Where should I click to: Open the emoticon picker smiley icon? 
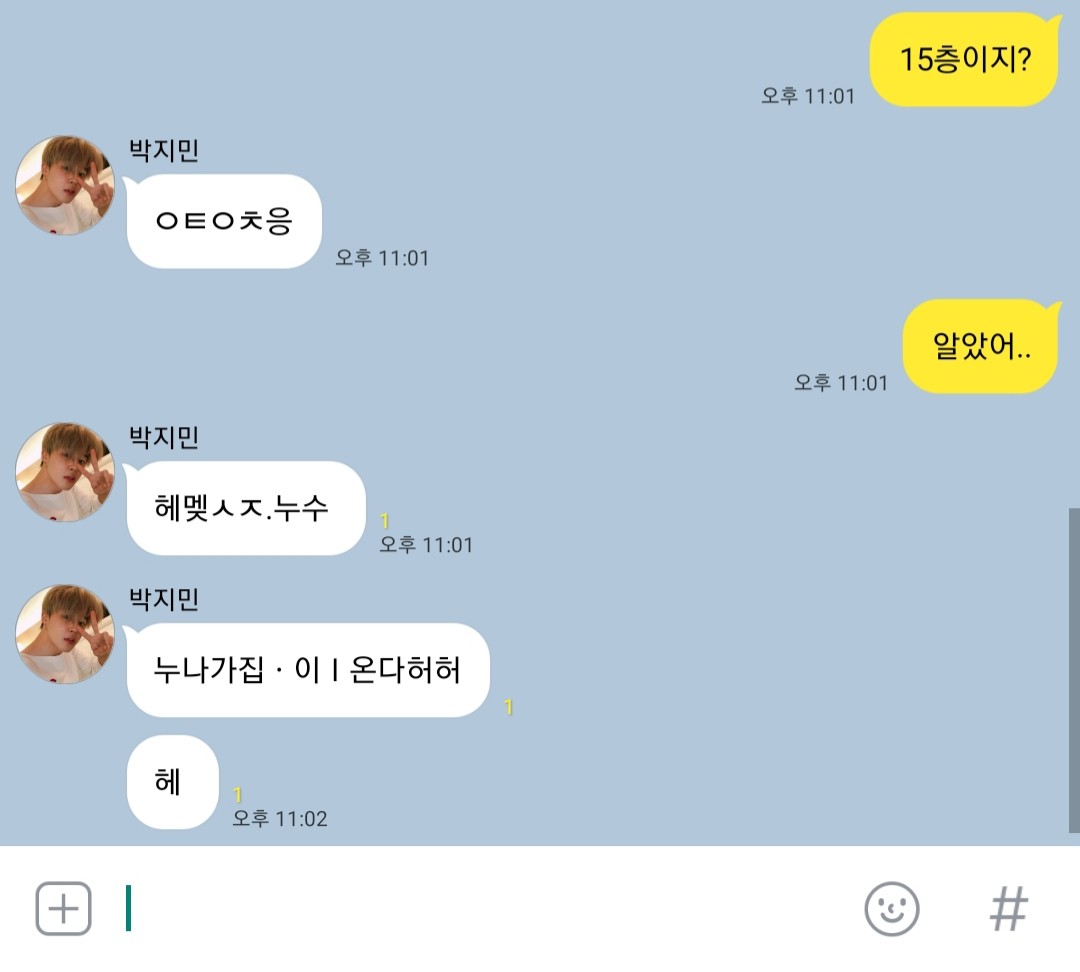tap(891, 909)
